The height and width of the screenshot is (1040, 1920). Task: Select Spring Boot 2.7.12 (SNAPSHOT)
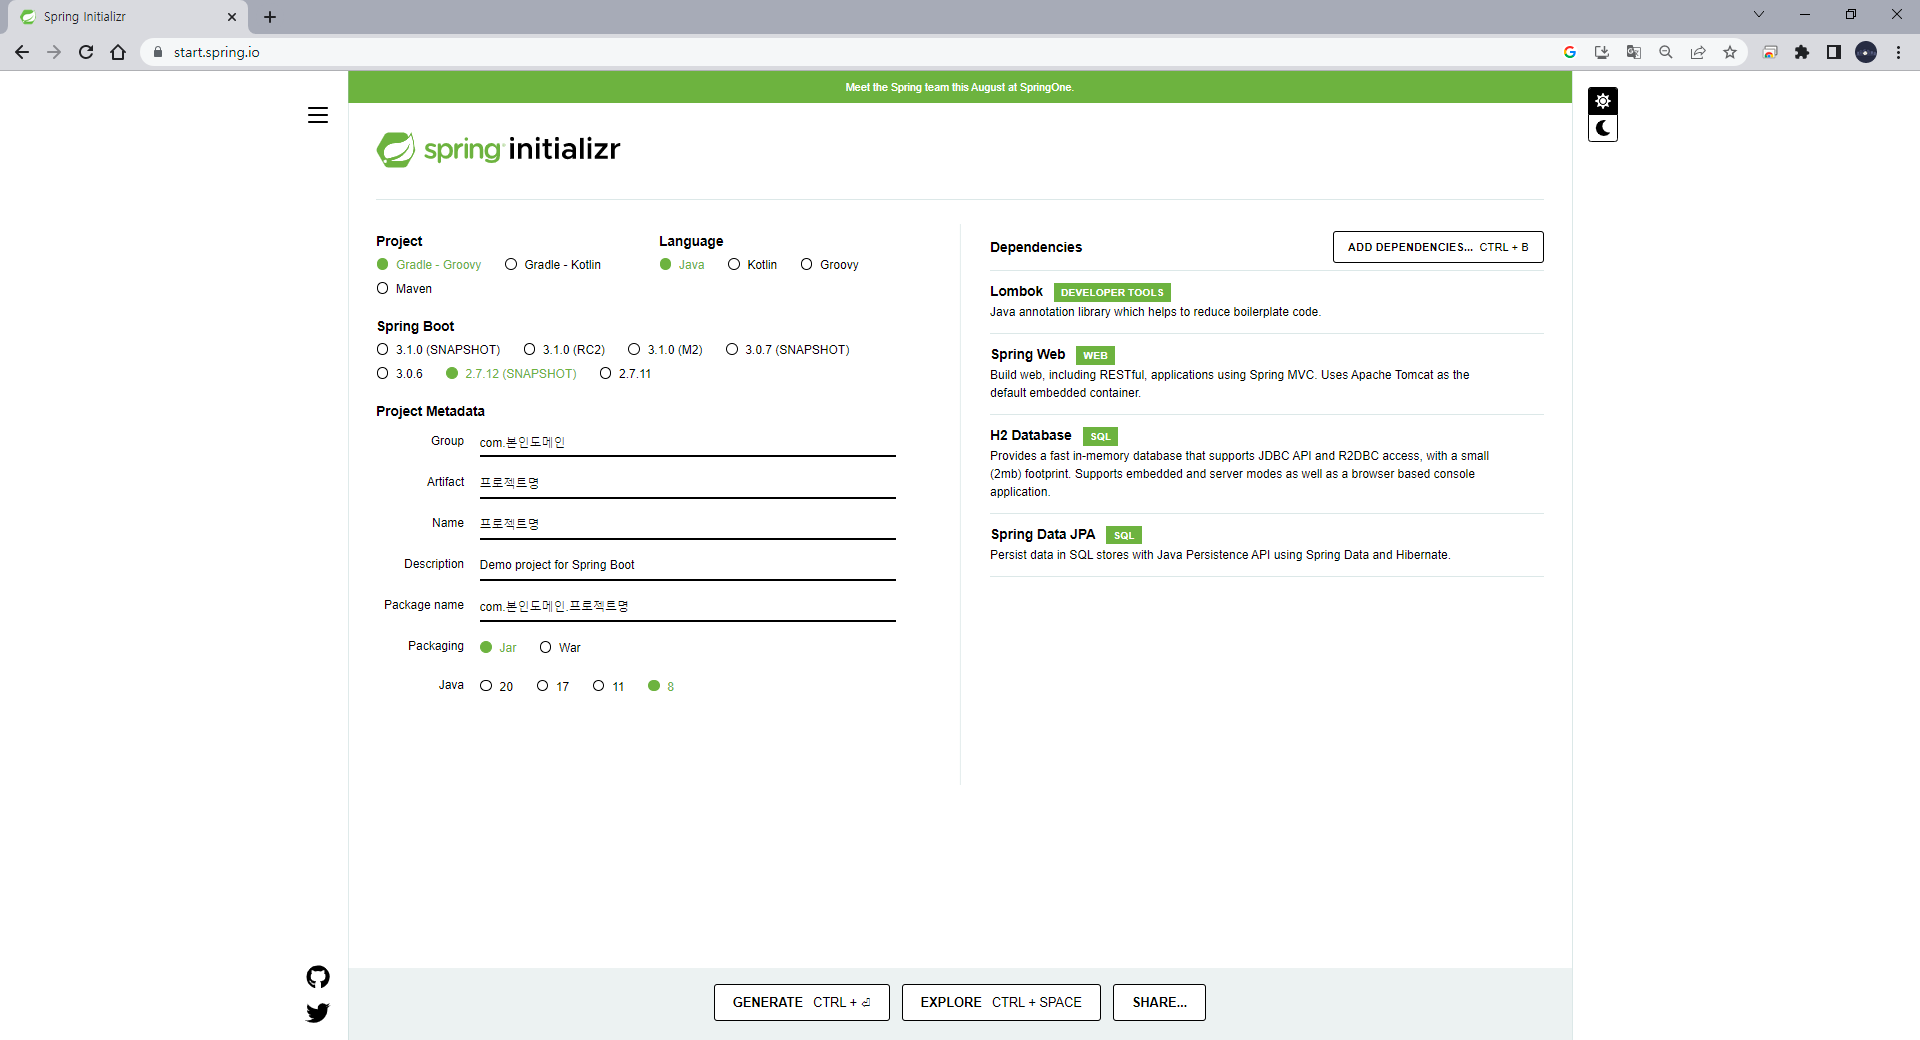(x=511, y=374)
